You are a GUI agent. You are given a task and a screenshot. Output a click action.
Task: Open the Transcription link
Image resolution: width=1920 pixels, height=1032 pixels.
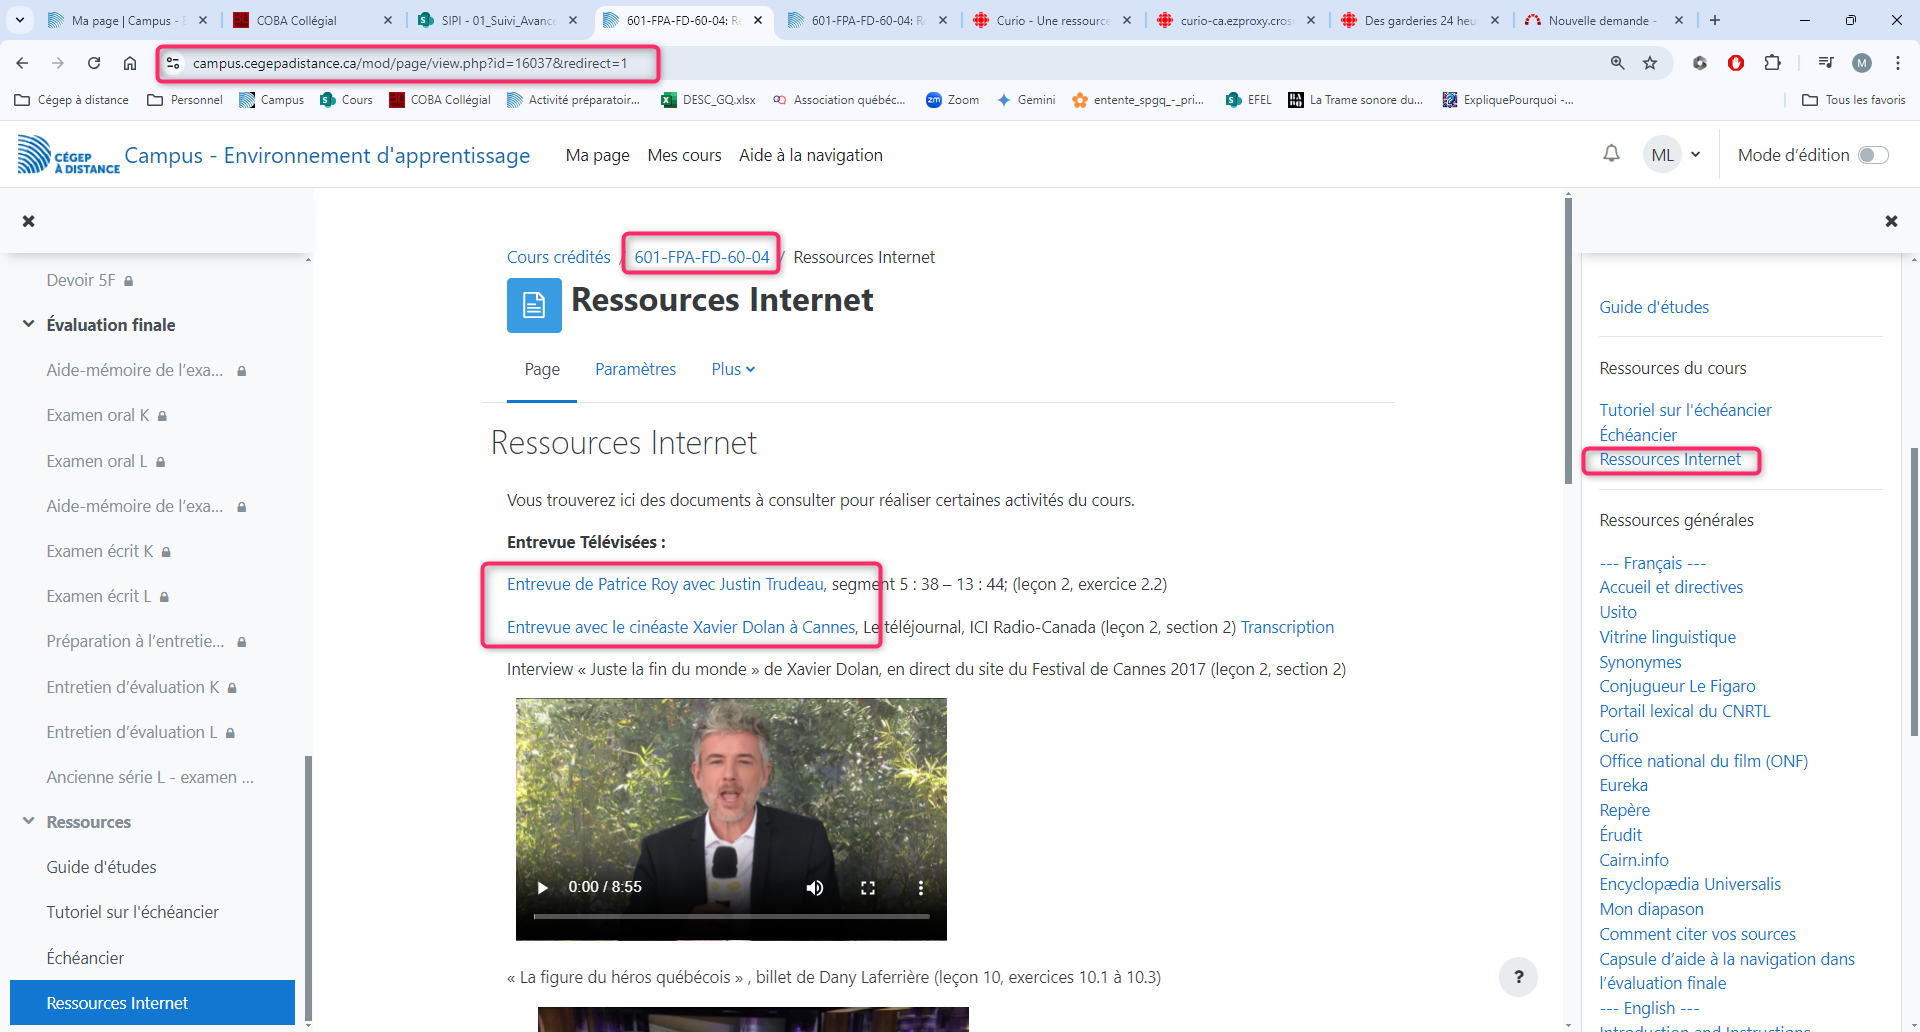pos(1287,627)
